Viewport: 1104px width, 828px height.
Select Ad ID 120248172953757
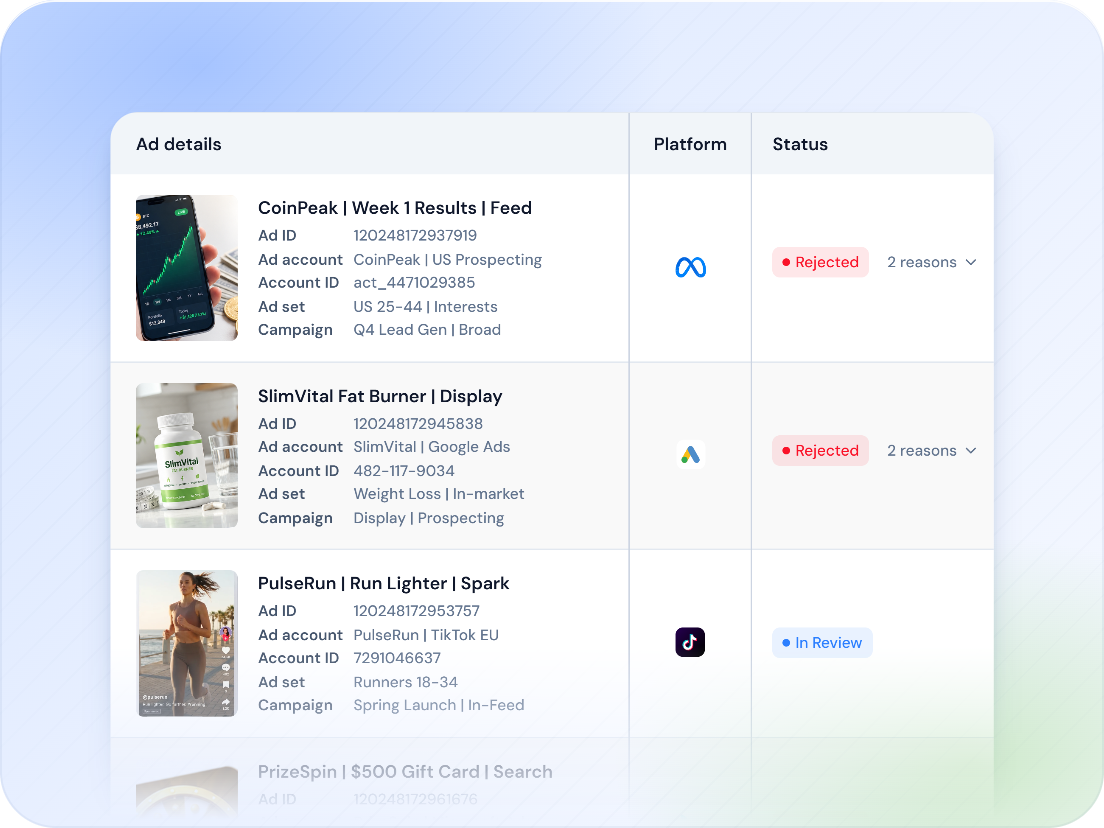[416, 610]
